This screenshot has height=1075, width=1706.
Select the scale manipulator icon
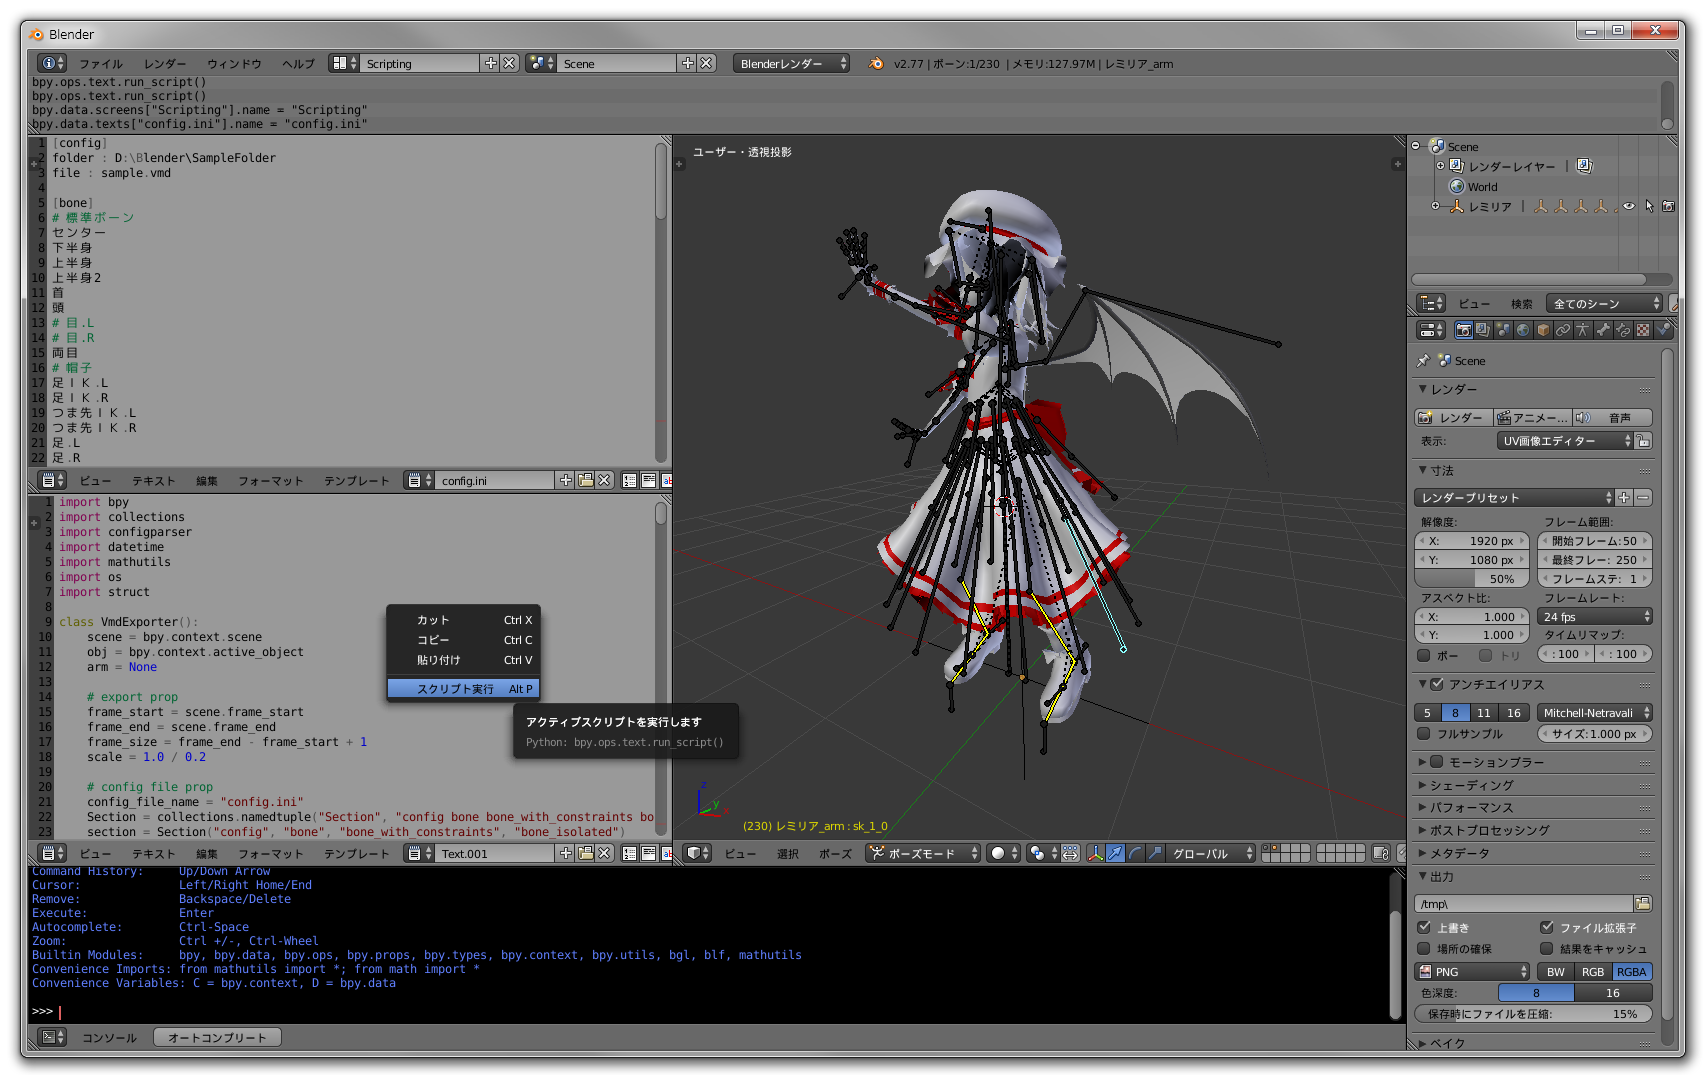tap(1155, 853)
